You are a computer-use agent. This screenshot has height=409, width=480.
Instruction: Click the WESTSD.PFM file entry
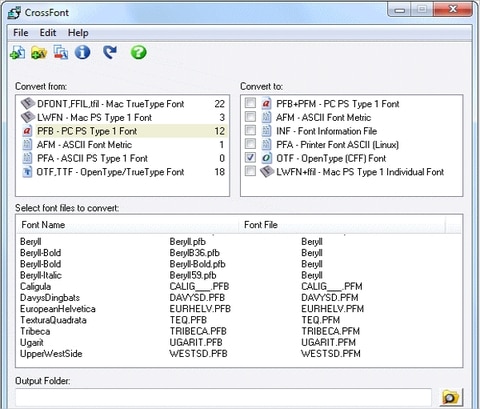pyautogui.click(x=331, y=353)
